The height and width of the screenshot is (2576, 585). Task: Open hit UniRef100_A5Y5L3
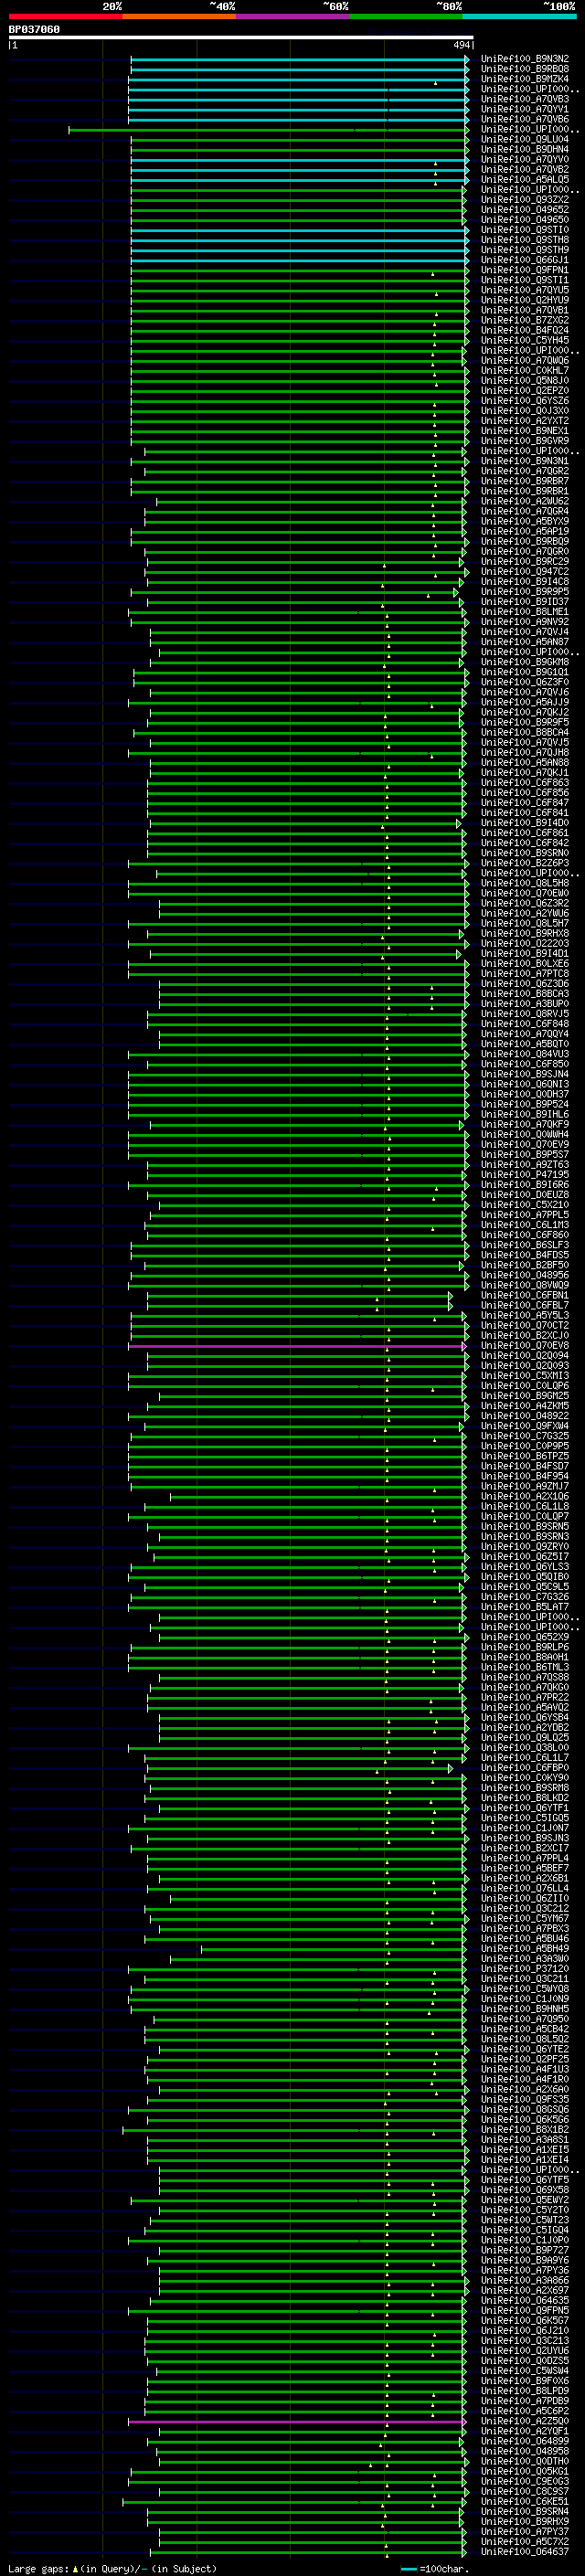525,1316
